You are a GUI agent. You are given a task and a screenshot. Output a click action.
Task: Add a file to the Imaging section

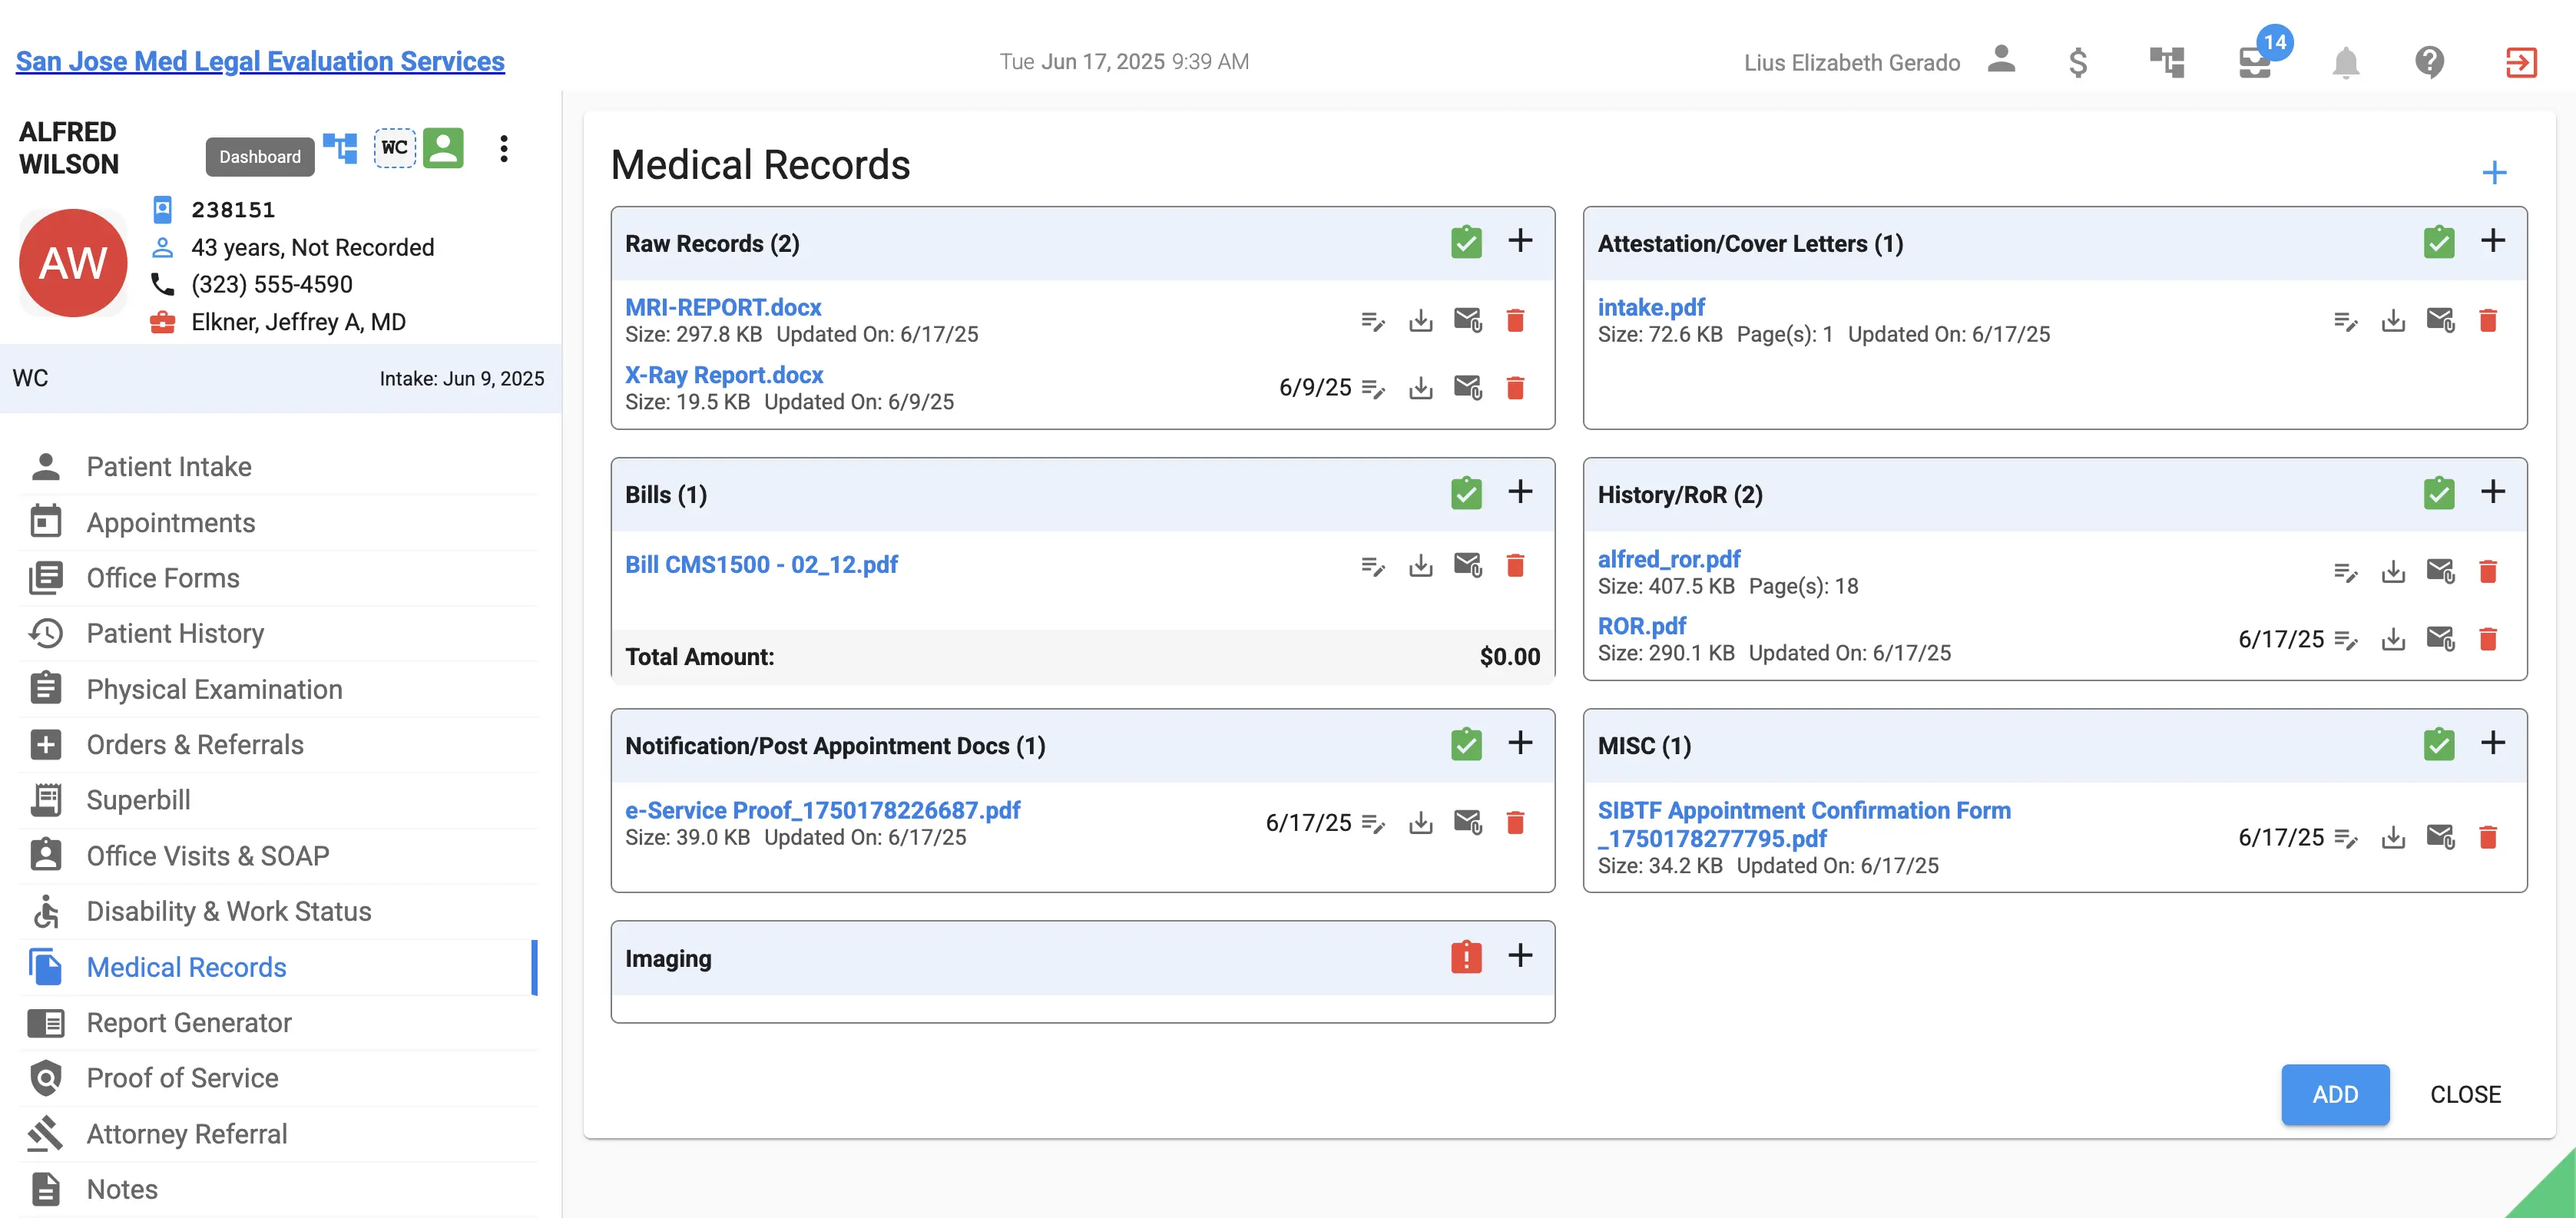click(1520, 955)
